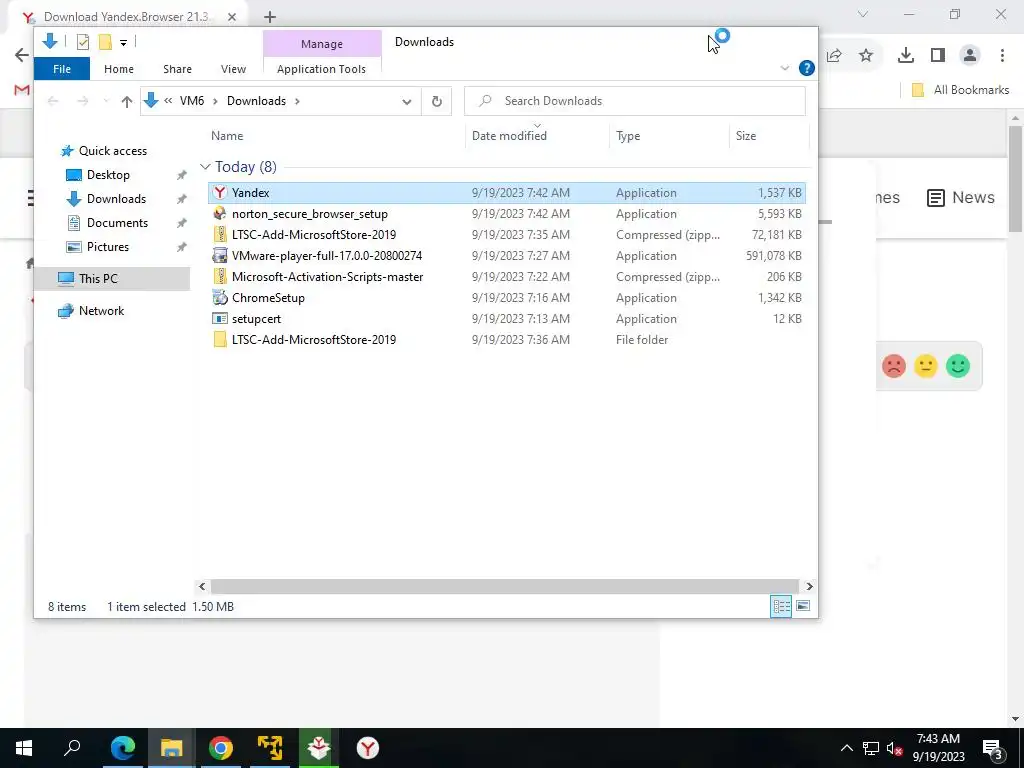The height and width of the screenshot is (768, 1024).
Task: Open taskbar search magnifier
Action: (x=72, y=747)
